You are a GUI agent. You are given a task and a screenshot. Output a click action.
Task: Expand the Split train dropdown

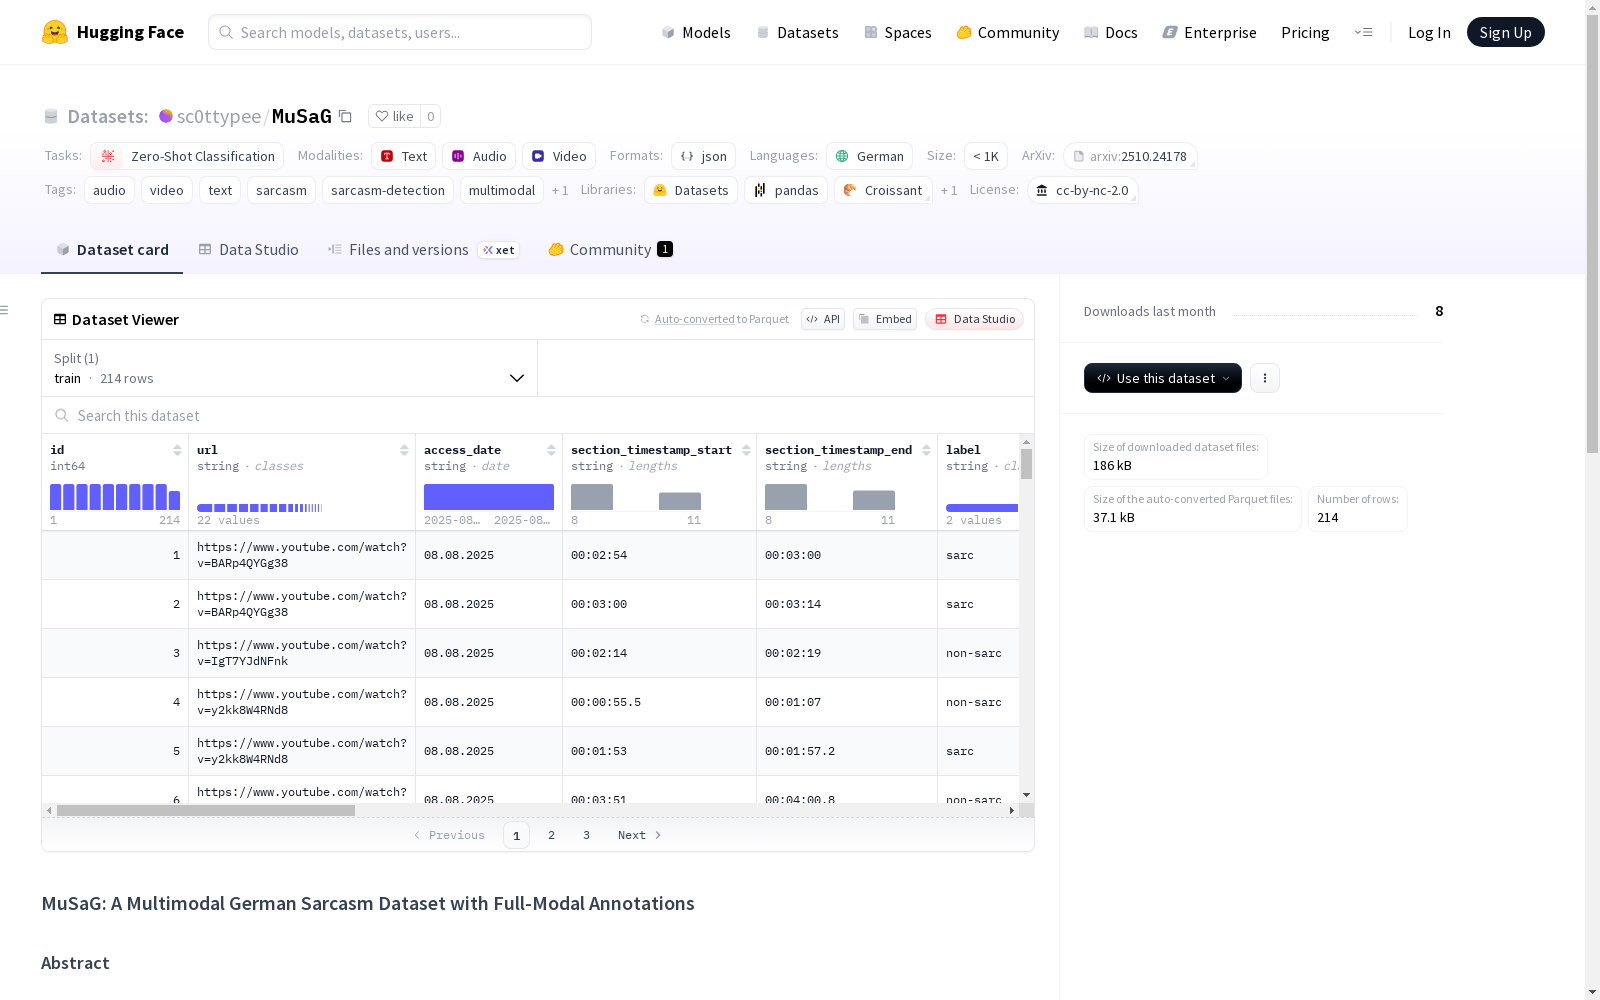click(x=290, y=368)
